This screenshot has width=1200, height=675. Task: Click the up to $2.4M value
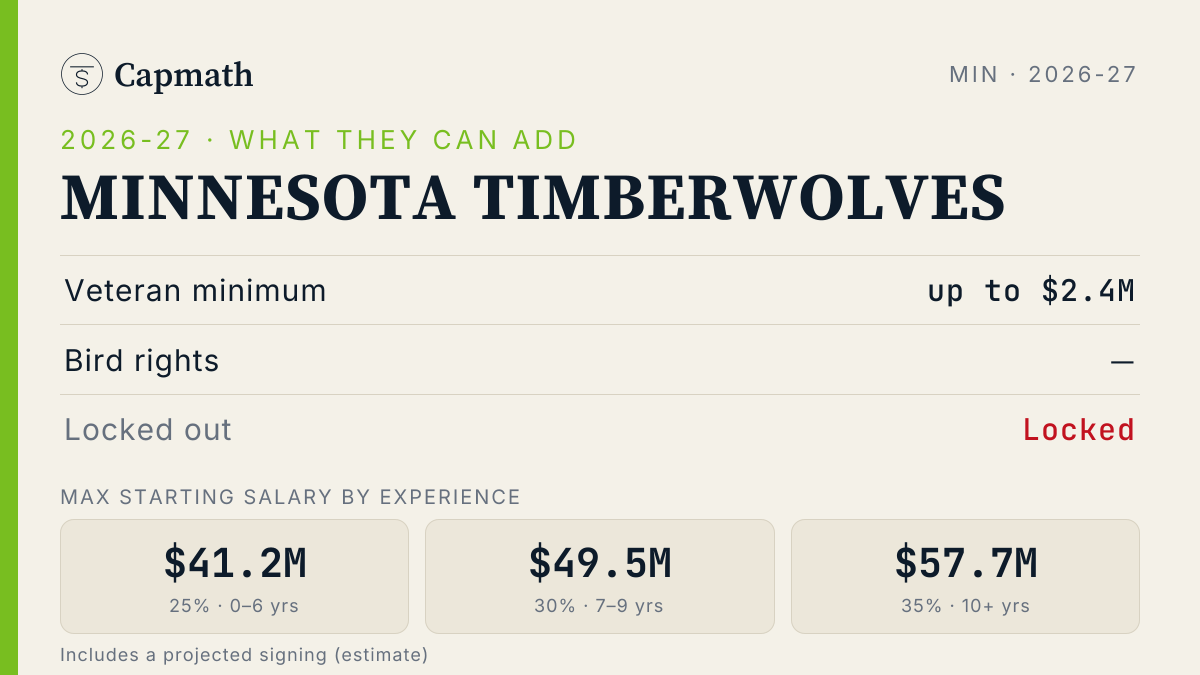[x=1031, y=291]
